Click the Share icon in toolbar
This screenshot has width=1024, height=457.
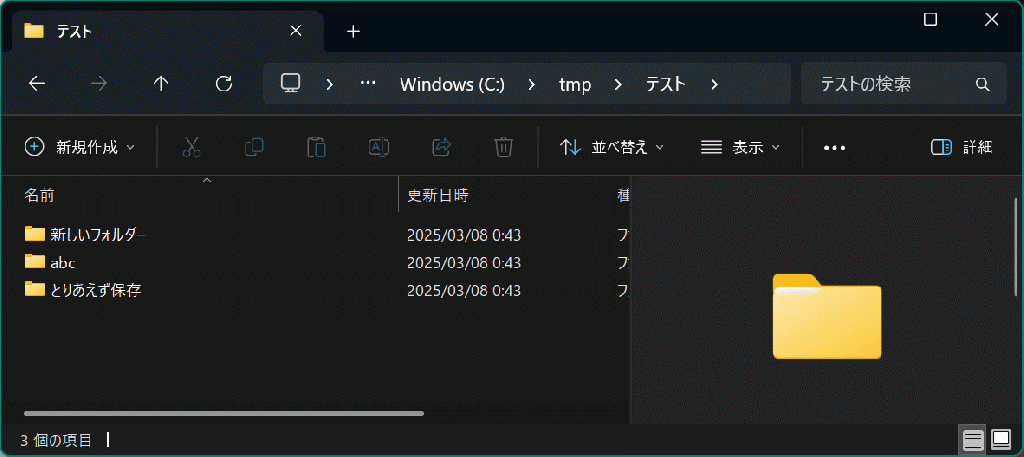click(x=441, y=147)
